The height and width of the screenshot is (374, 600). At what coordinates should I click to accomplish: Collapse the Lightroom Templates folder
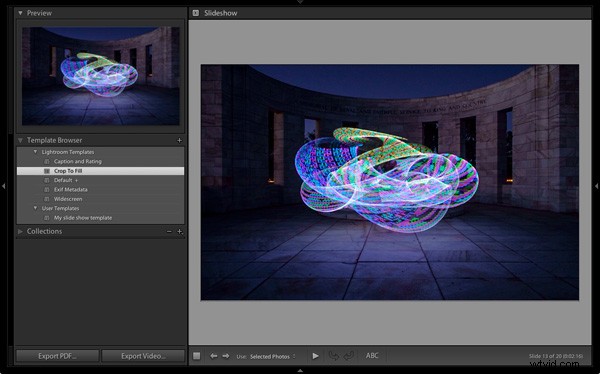35,152
